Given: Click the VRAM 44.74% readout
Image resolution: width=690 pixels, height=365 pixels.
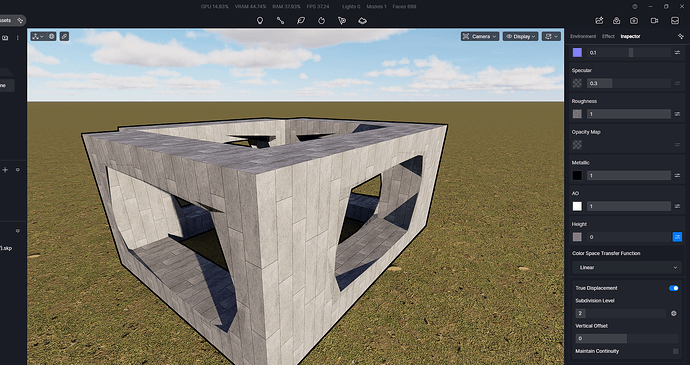Looking at the screenshot, I should tap(250, 7).
